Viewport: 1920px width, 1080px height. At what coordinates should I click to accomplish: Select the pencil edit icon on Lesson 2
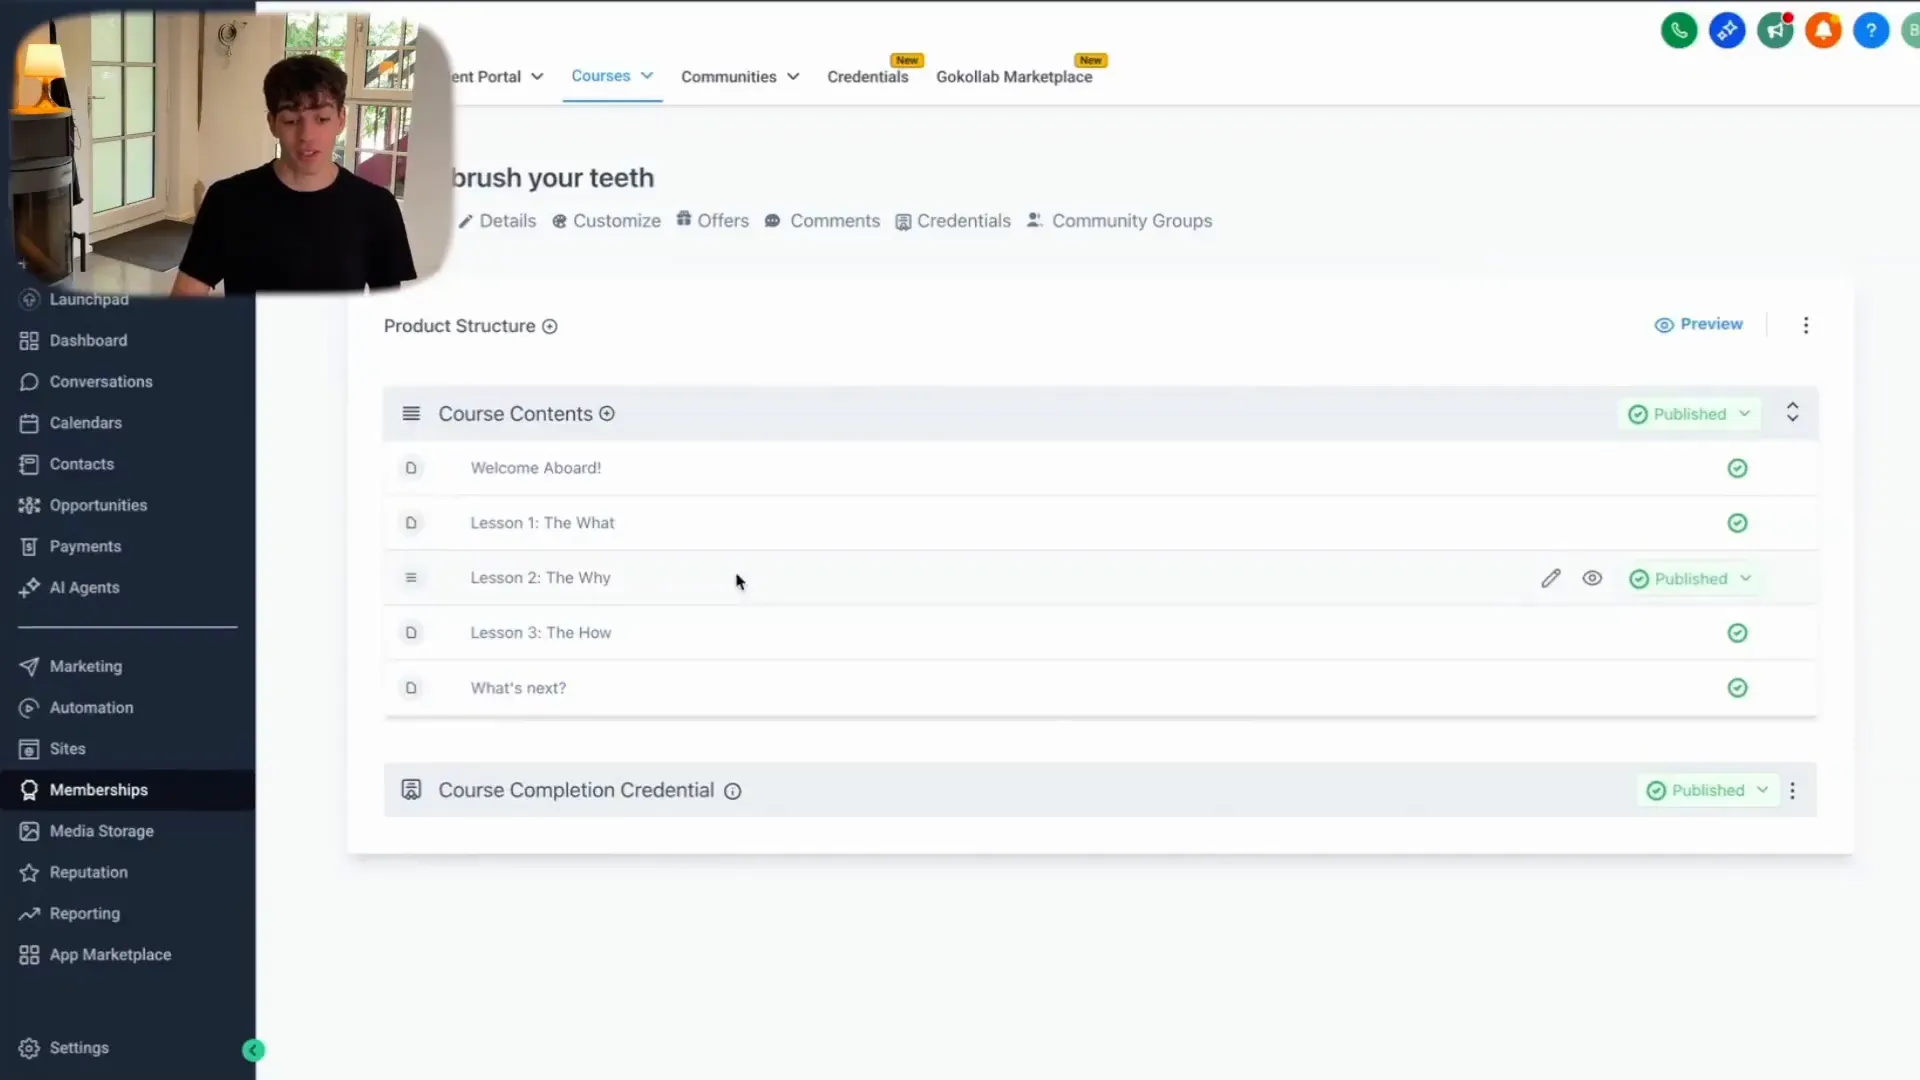click(x=1551, y=578)
